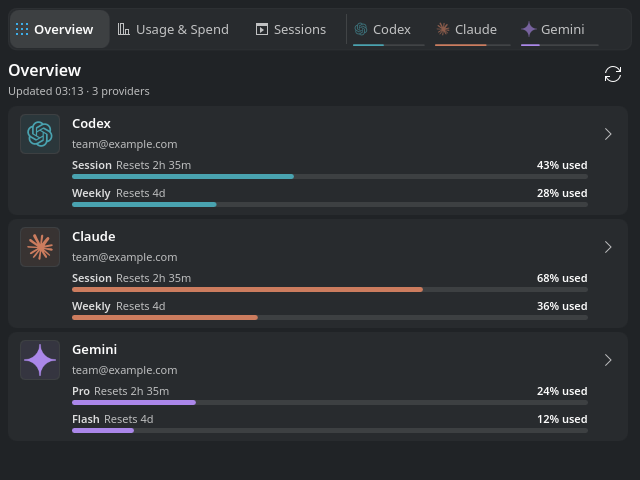640x480 pixels.
Task: Click the email under Claude
Action: point(124,258)
